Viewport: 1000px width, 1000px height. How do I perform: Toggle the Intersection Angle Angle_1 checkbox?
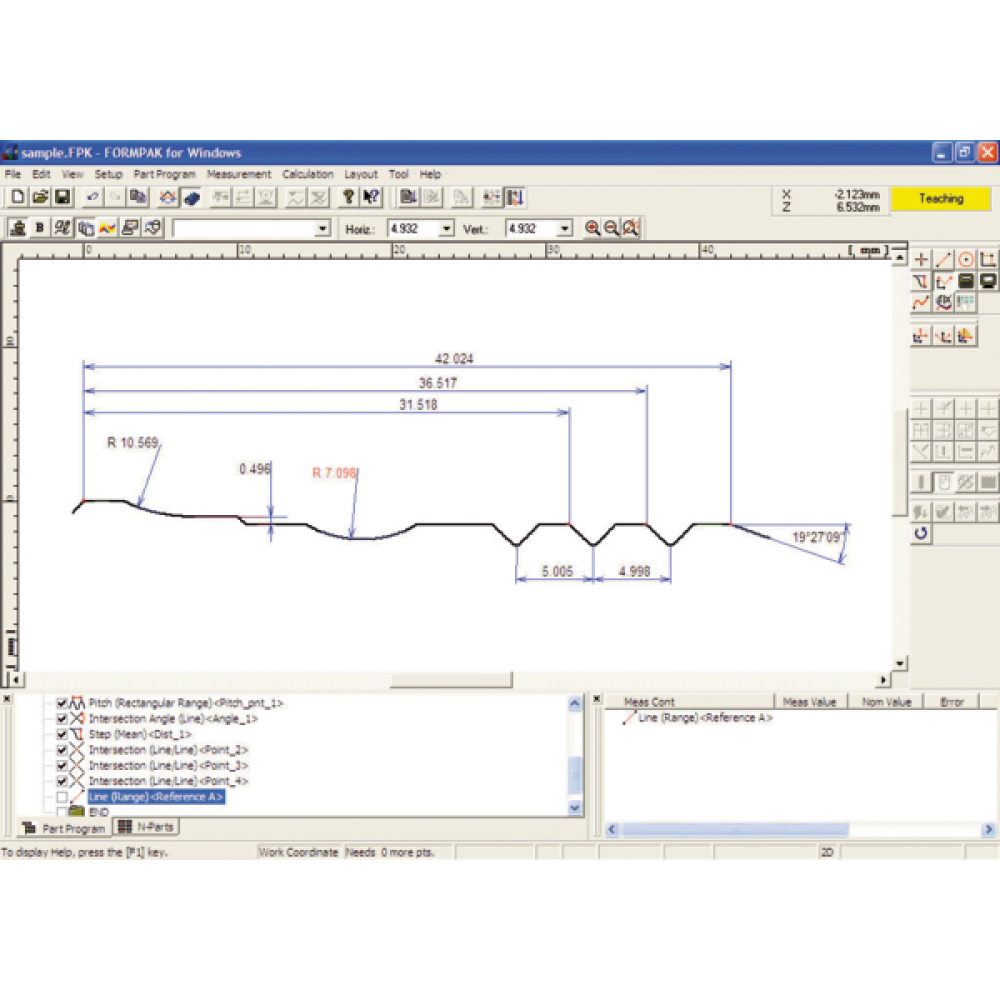[63, 719]
